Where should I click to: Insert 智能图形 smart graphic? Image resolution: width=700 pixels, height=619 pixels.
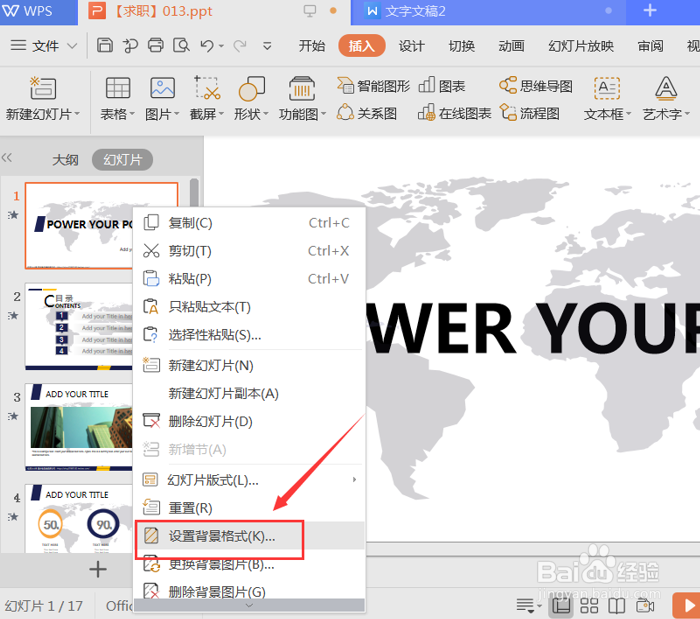click(x=373, y=86)
